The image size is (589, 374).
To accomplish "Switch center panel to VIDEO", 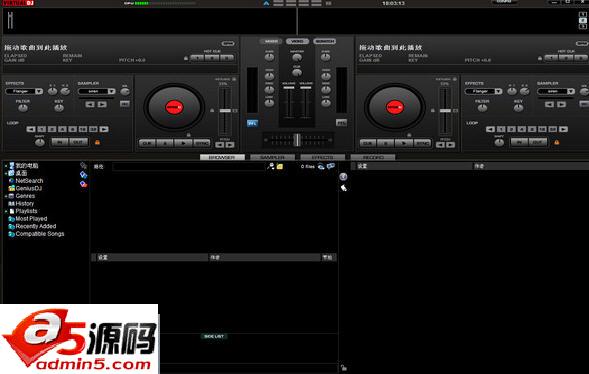I will (297, 41).
